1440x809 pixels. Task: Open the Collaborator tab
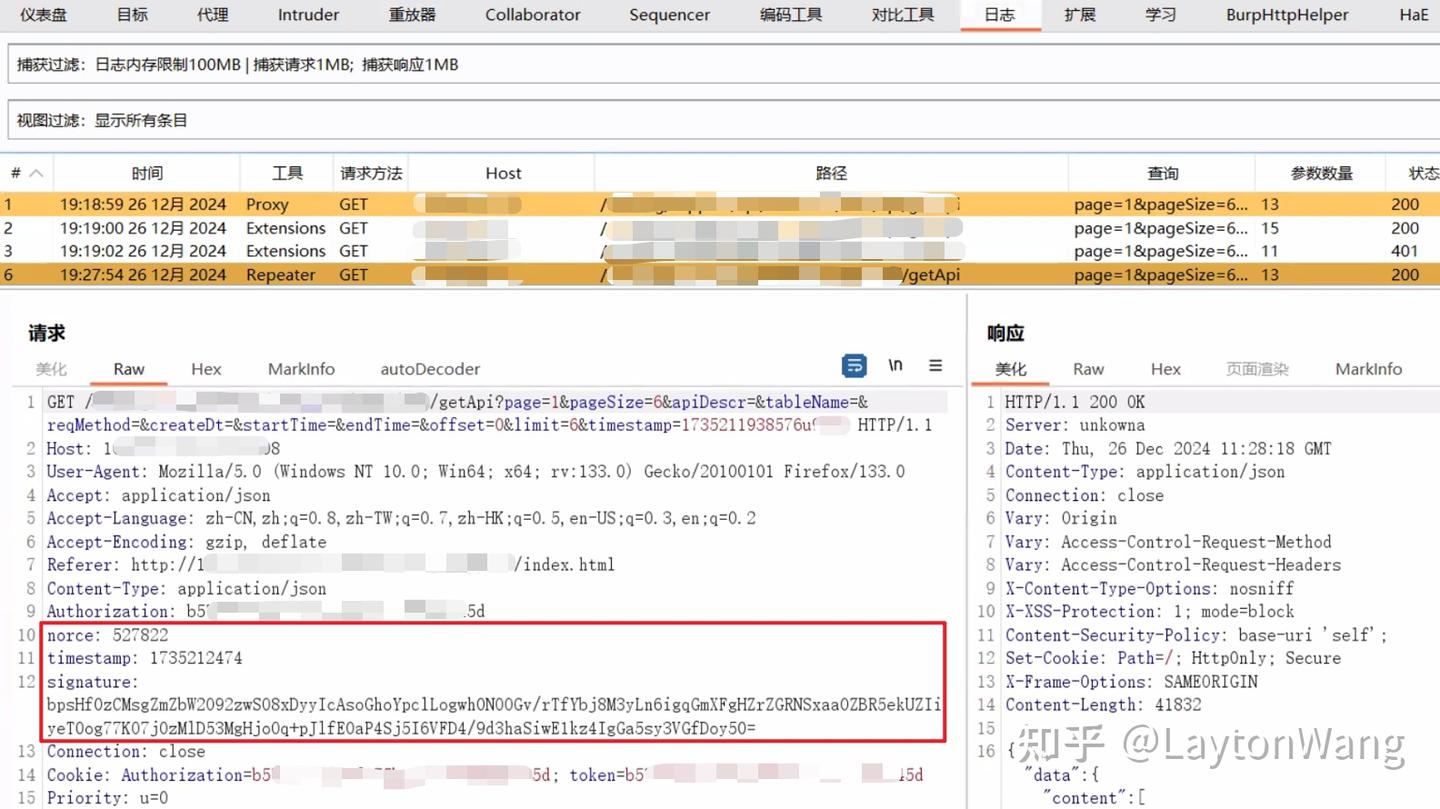pyautogui.click(x=532, y=15)
